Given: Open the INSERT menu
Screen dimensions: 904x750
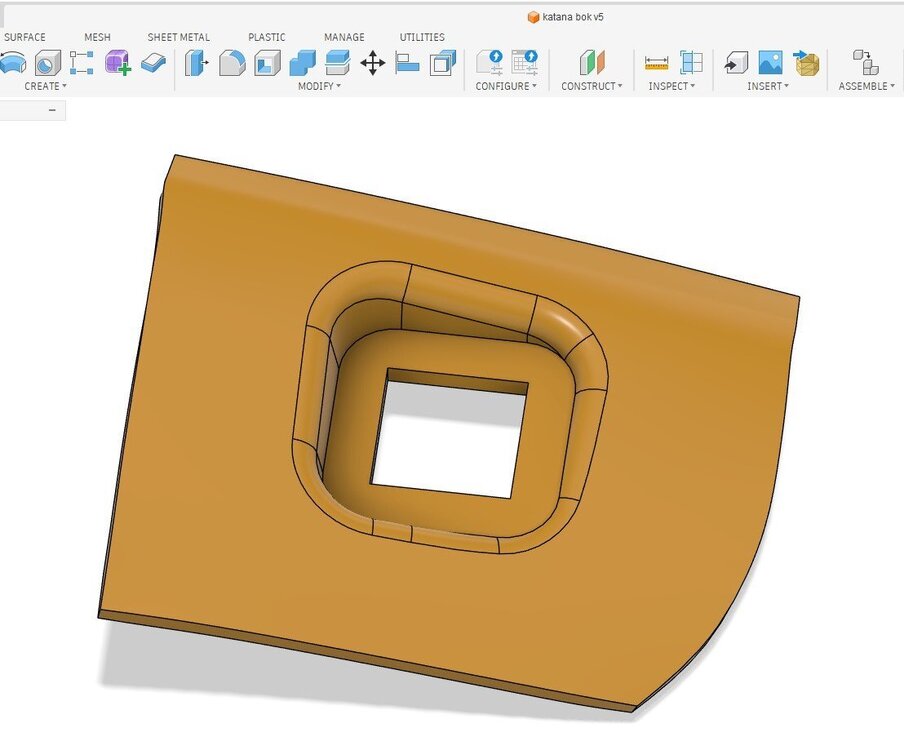Looking at the screenshot, I should coord(767,86).
